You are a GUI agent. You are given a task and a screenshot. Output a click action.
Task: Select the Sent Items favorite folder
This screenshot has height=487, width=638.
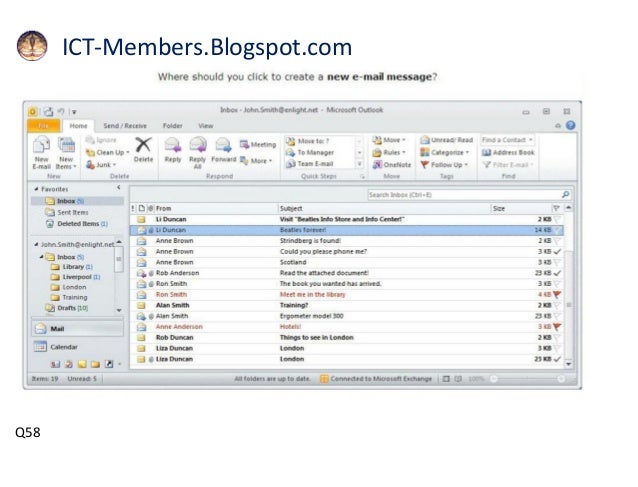[x=66, y=212]
